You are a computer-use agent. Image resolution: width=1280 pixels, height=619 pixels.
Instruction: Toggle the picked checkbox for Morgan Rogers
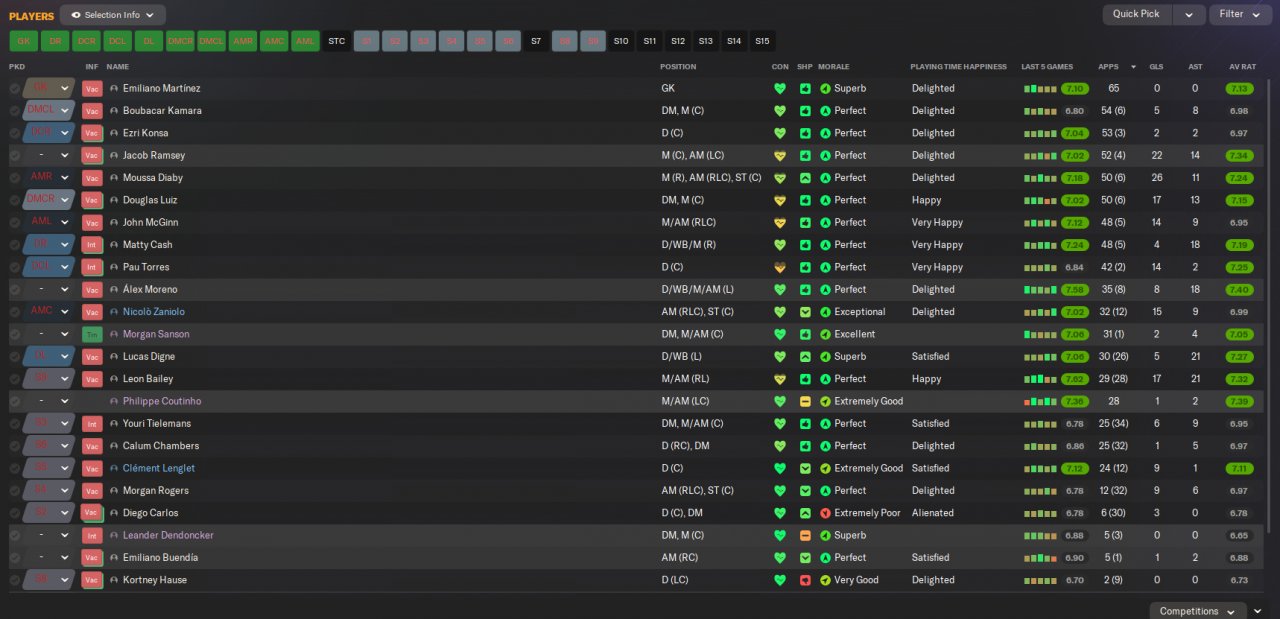[15, 491]
